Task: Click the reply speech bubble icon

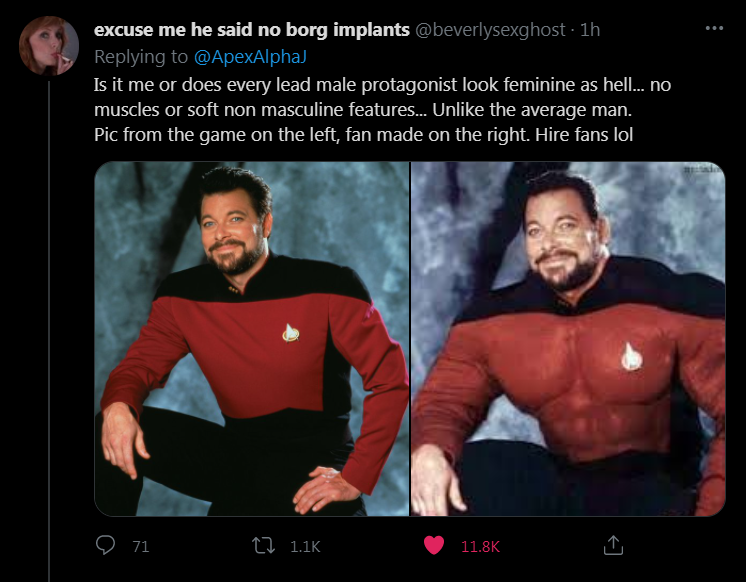Action: click(107, 546)
